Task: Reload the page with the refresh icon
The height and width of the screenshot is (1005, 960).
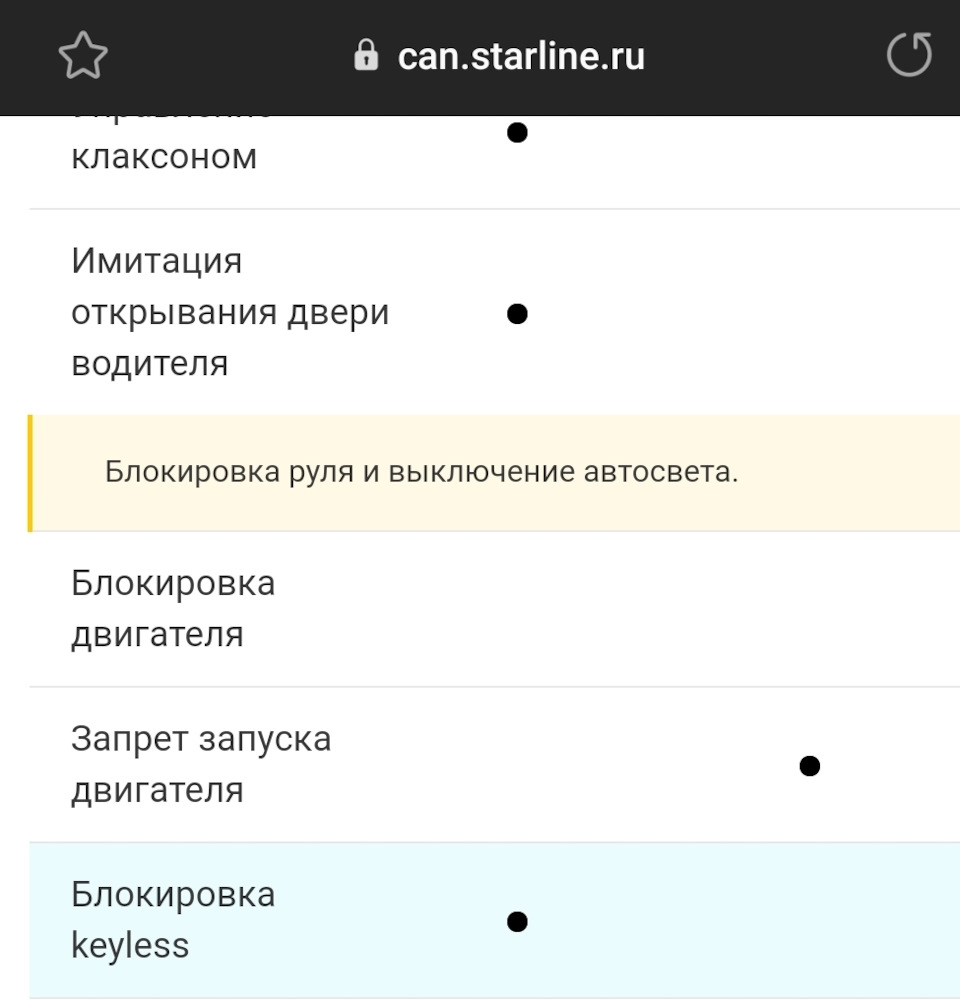Action: point(909,56)
